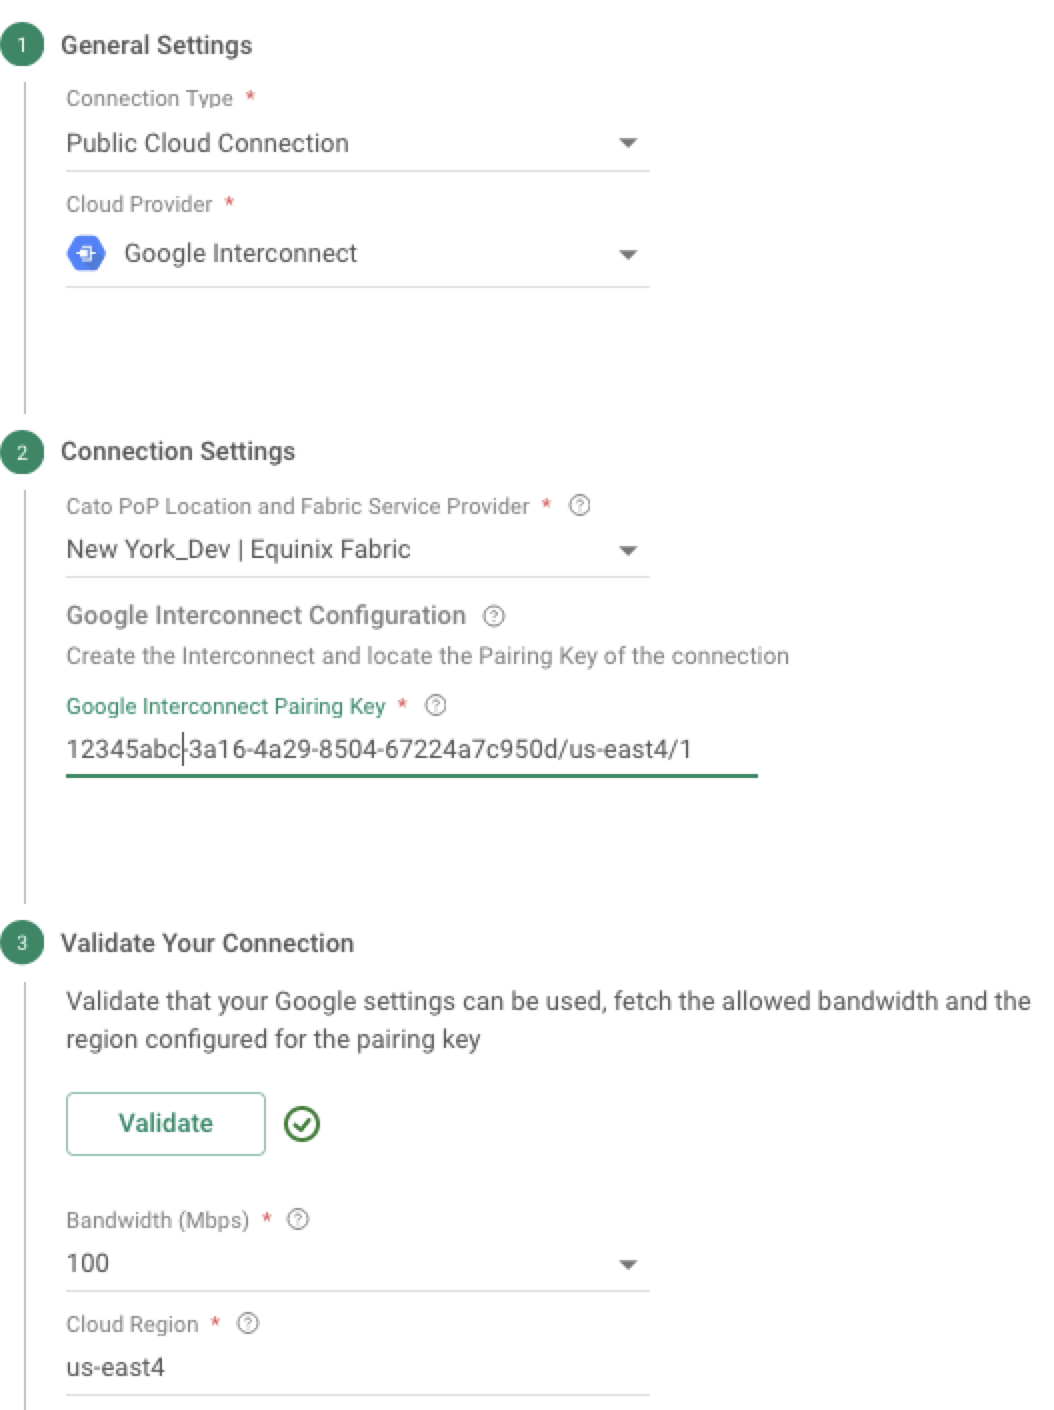Screen dimensions: 1054x1410
Task: Click the help icon beside Google Interconnect Pairing Key
Action: coord(434,706)
